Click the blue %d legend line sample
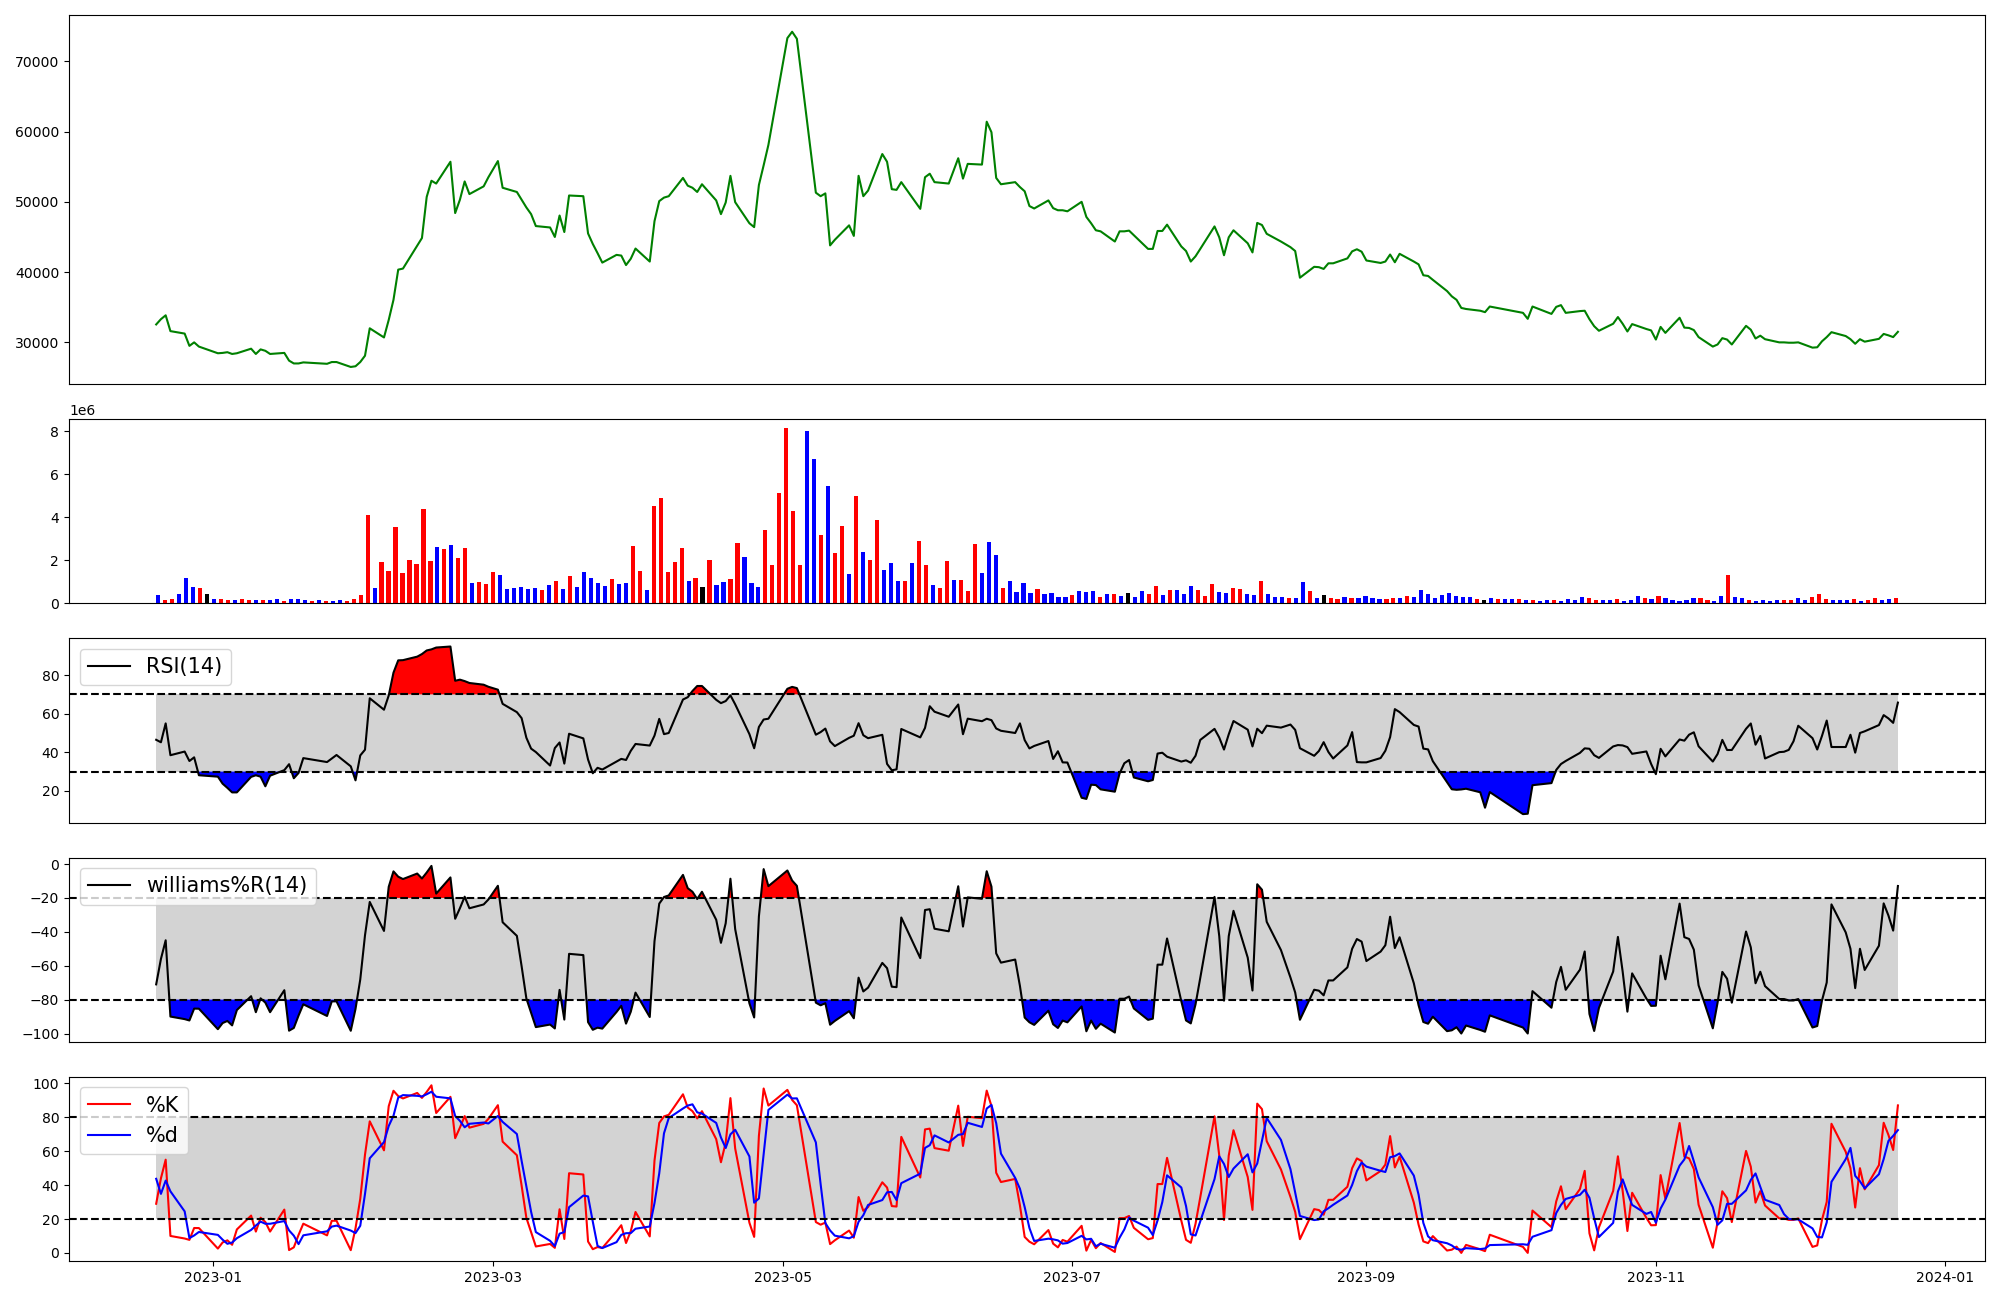The width and height of the screenshot is (2000, 1300). (x=110, y=1134)
